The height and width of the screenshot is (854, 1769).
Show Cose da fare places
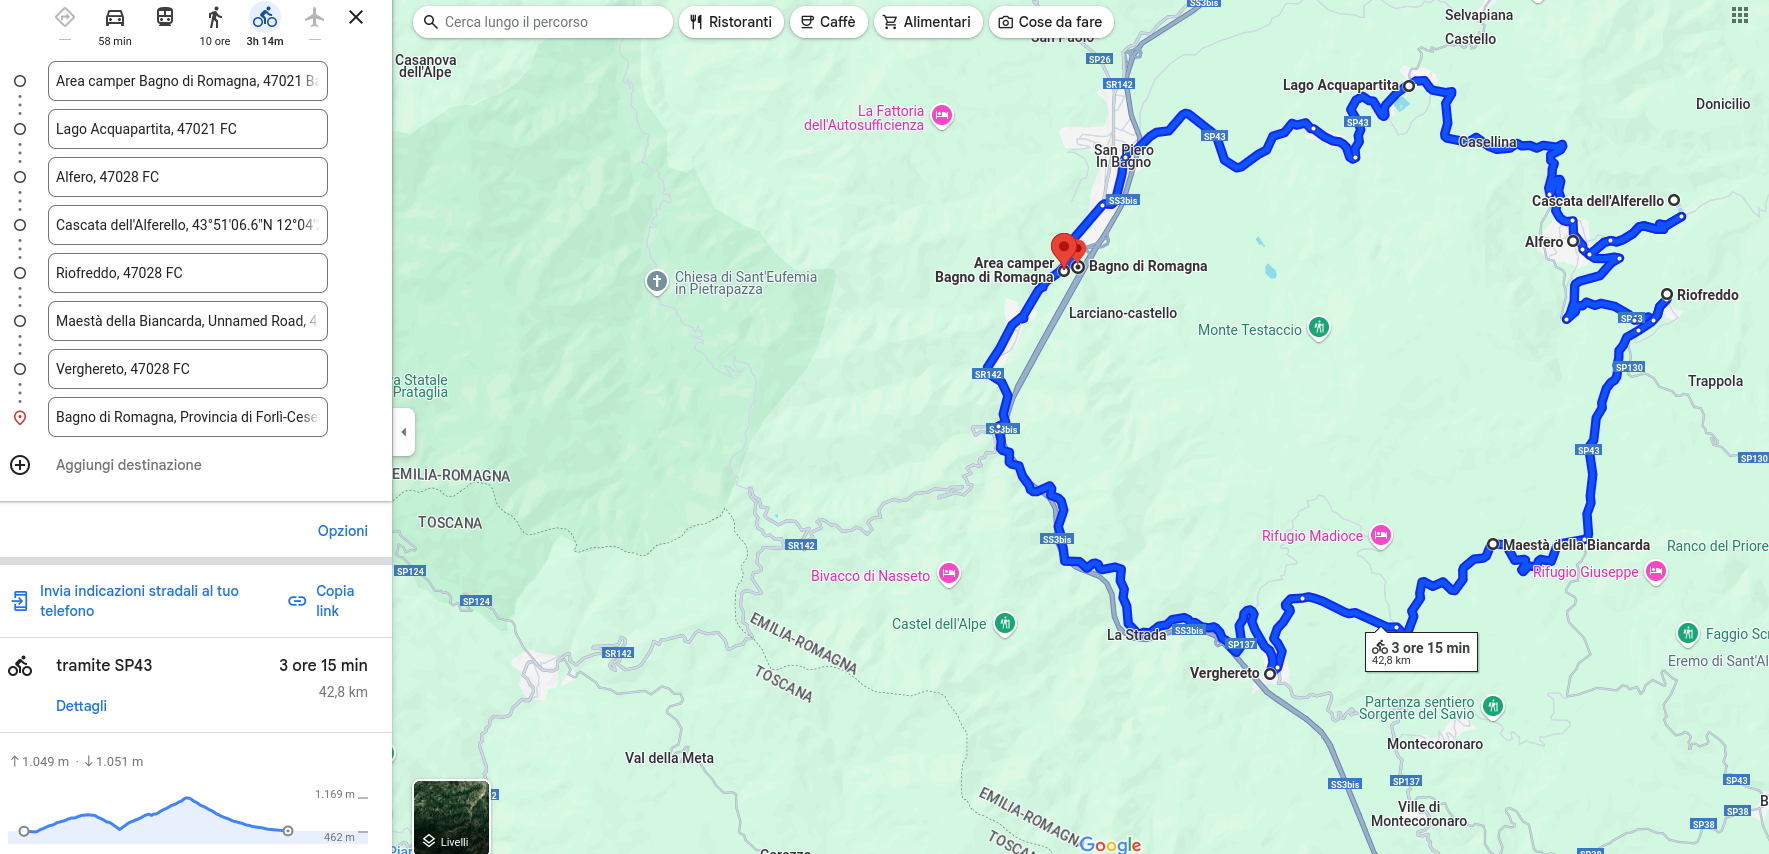click(1051, 22)
